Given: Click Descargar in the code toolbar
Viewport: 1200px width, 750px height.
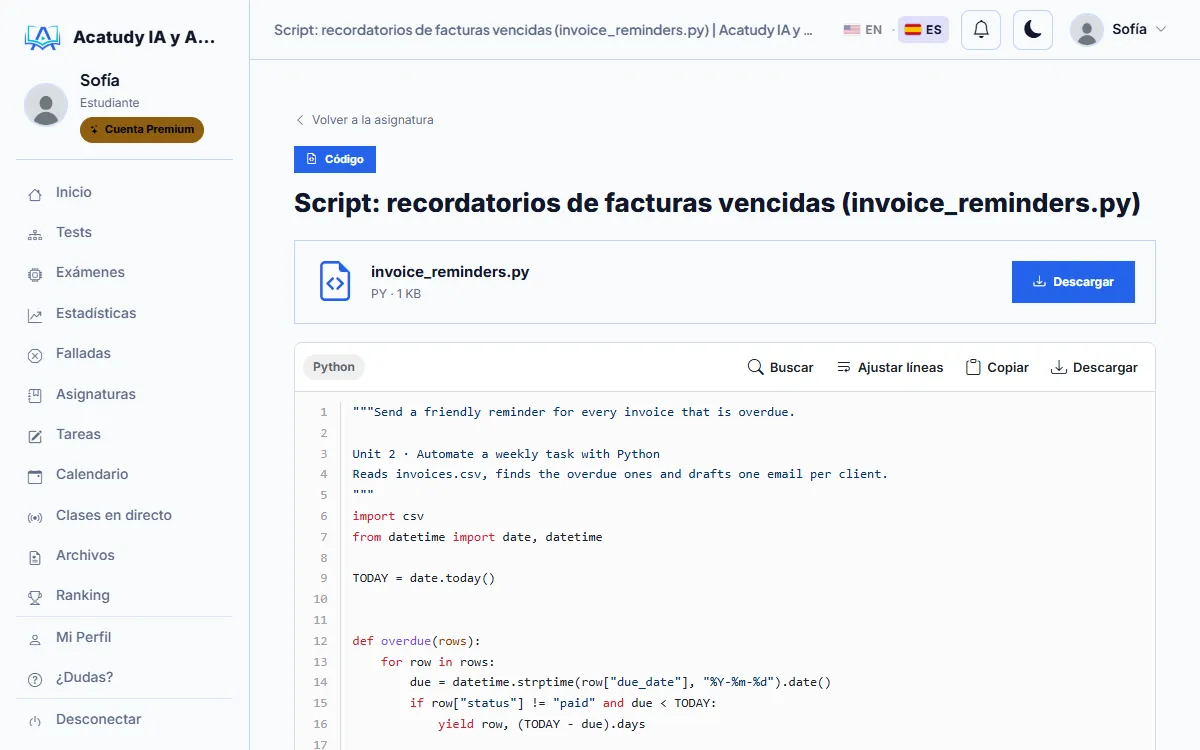Looking at the screenshot, I should (1094, 367).
